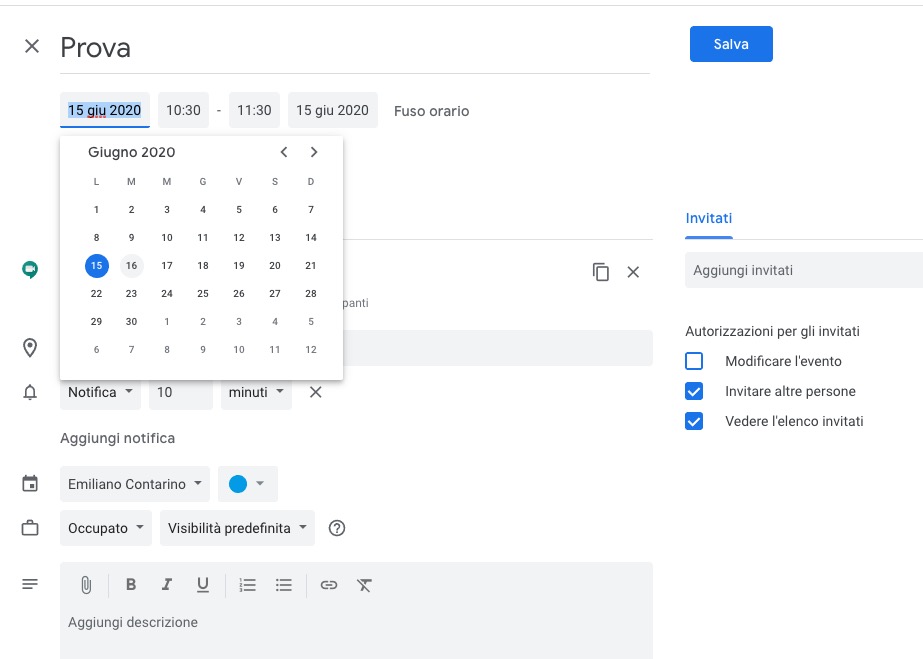Click the copy video conference info icon
The height and width of the screenshot is (659, 923).
click(x=601, y=271)
